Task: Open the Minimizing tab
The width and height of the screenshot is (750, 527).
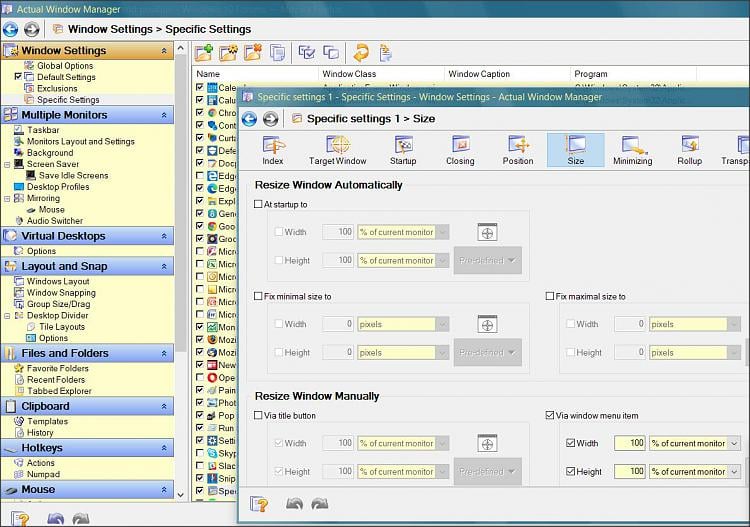Action: click(633, 150)
